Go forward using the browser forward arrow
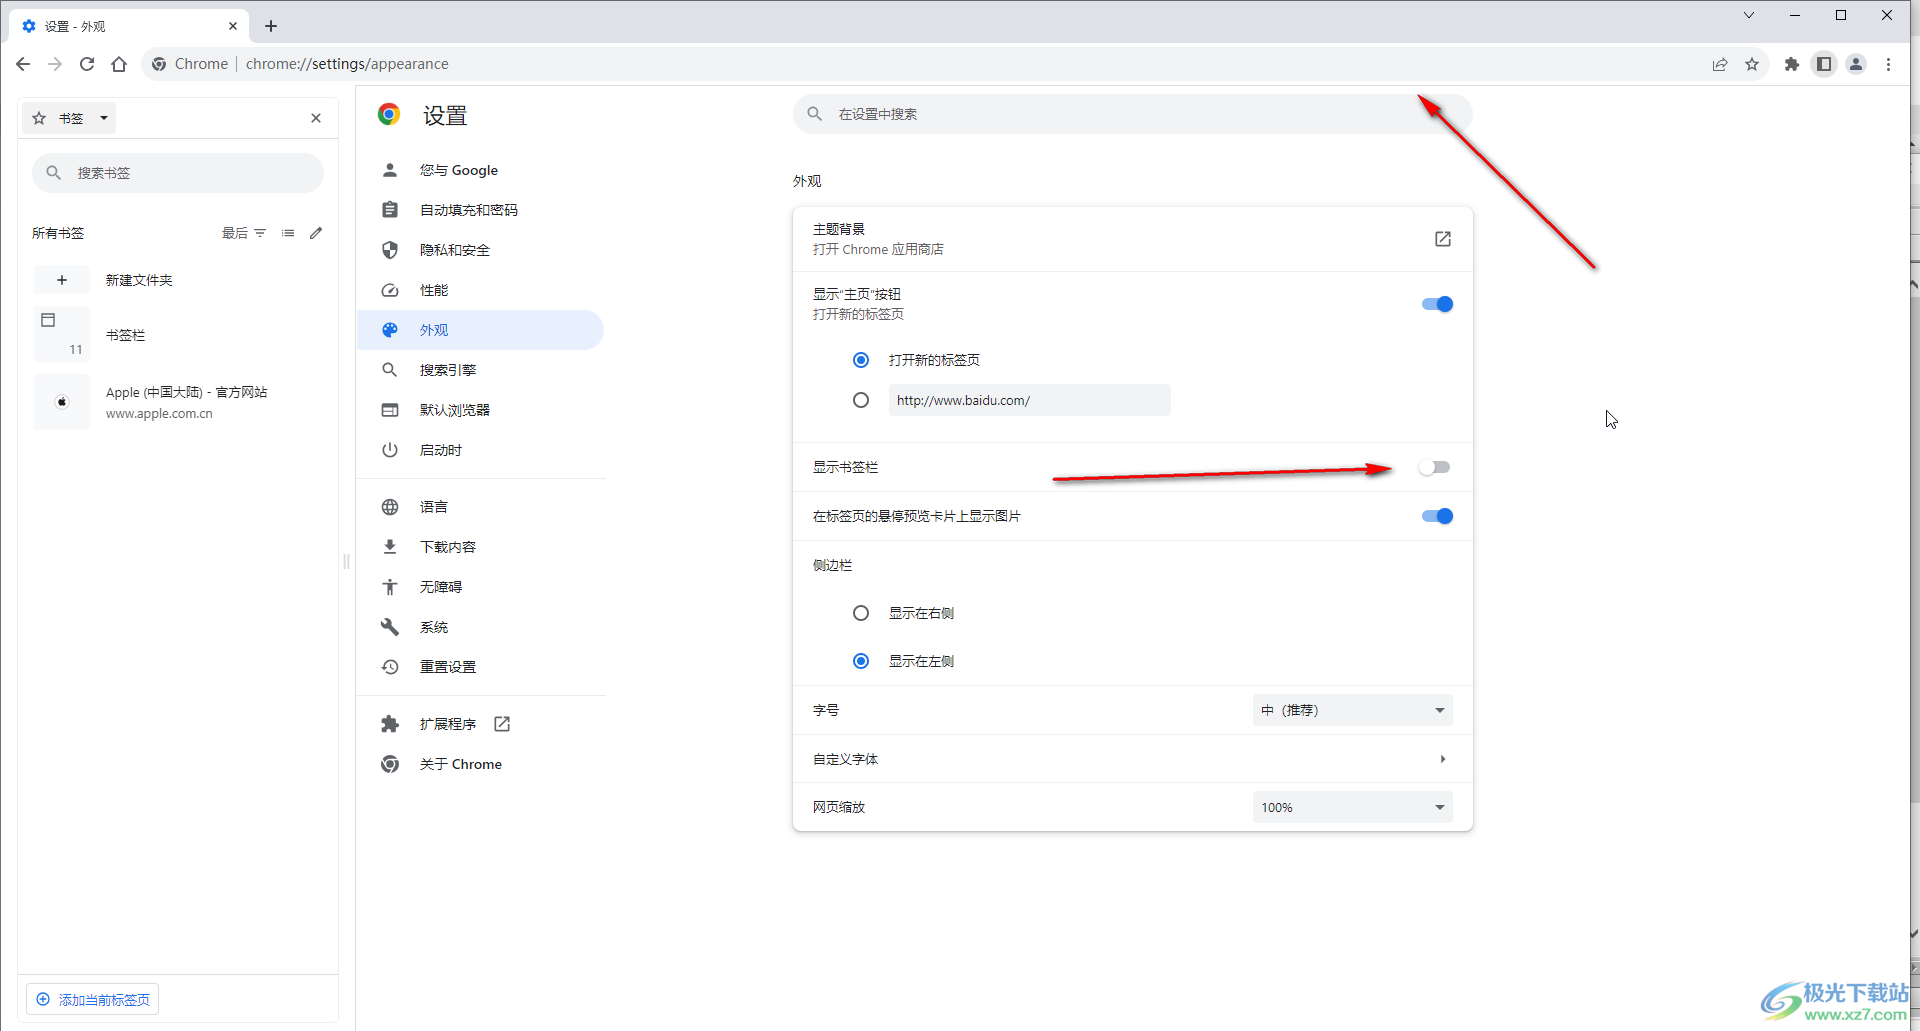The height and width of the screenshot is (1031, 1920). 55,64
